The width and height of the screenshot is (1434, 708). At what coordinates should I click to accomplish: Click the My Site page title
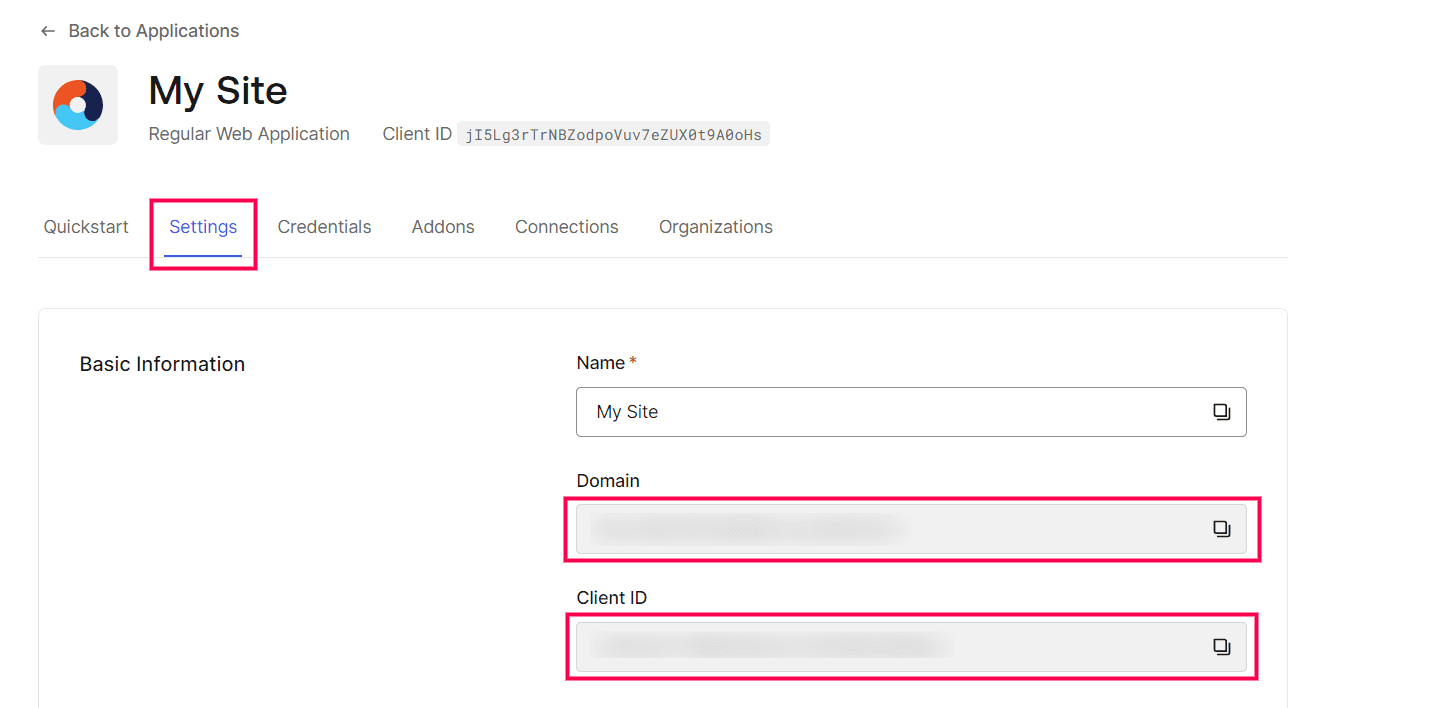click(218, 91)
